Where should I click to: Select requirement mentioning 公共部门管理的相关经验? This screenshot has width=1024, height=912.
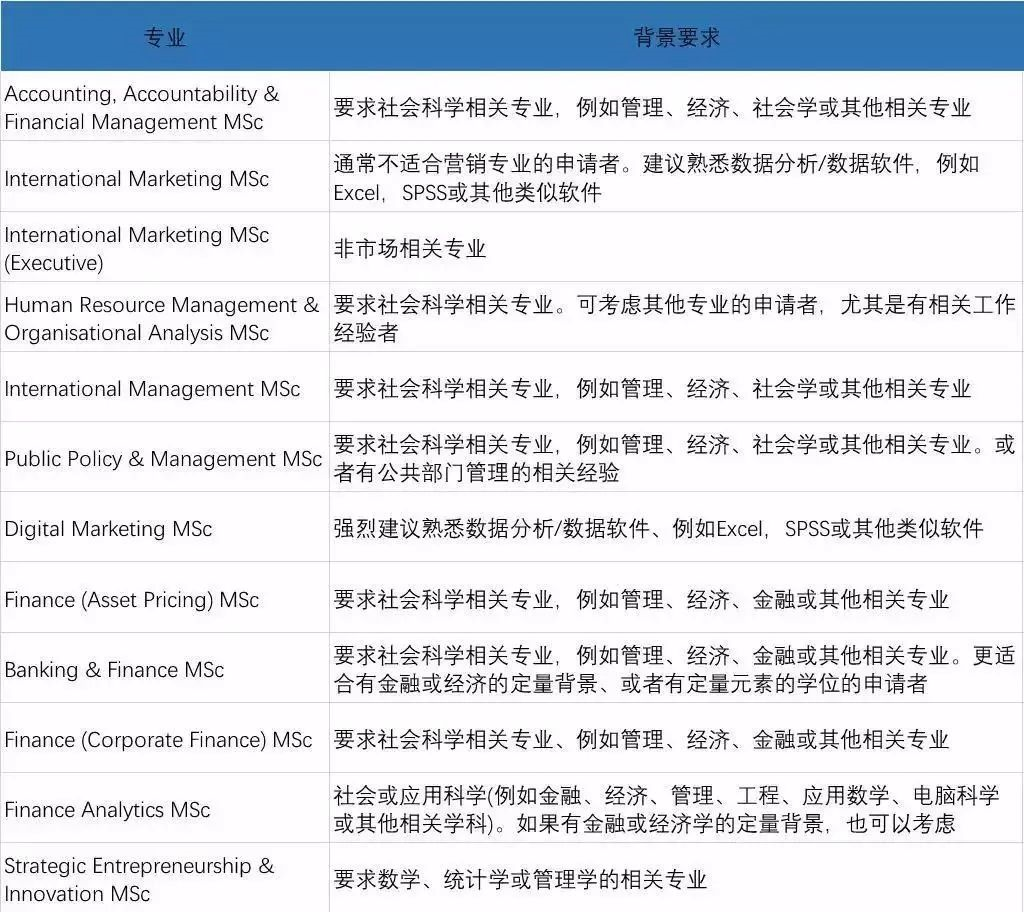pos(674,459)
